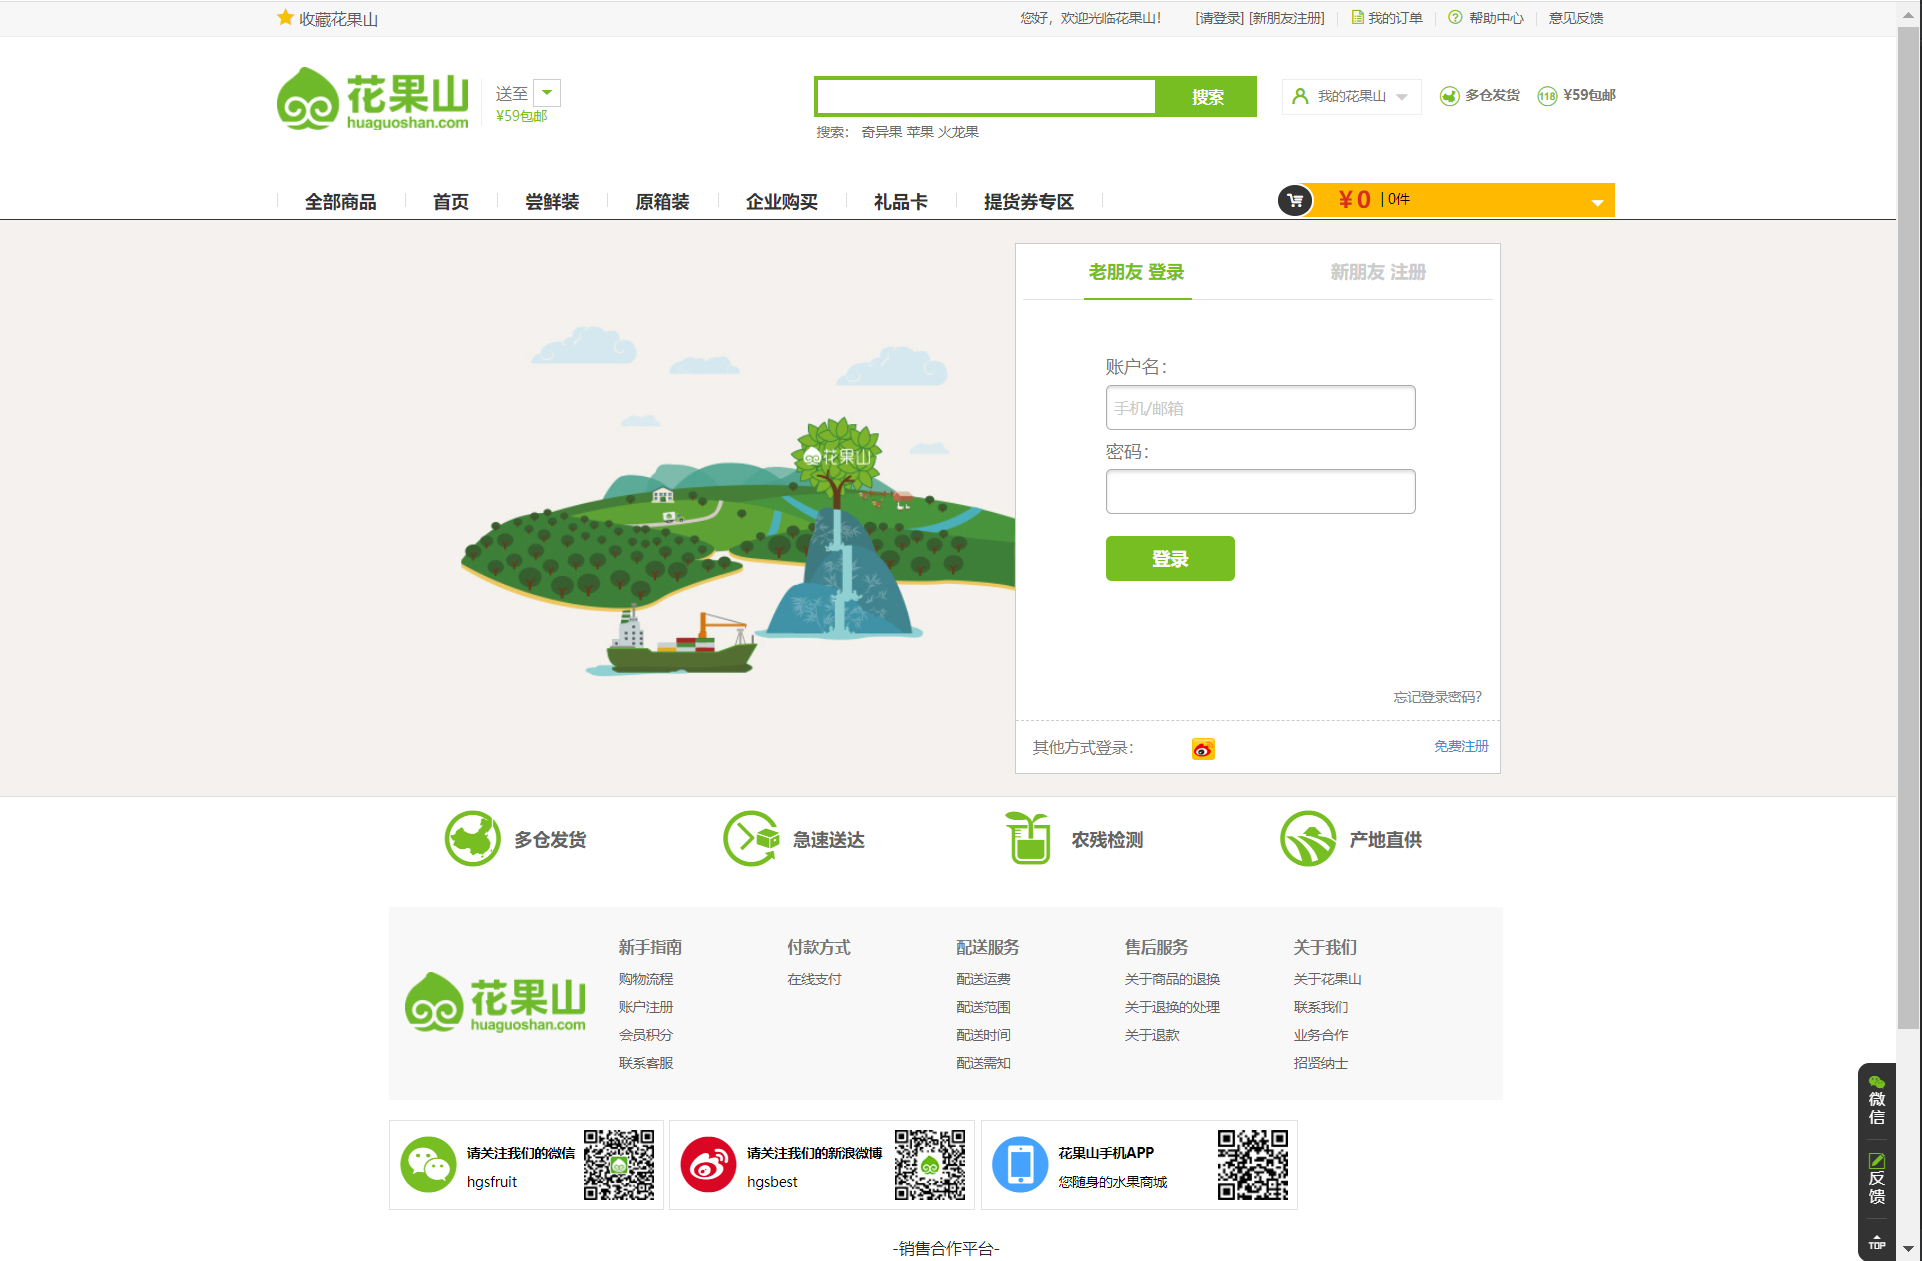Click the 忘记登录密码? link

[1438, 697]
